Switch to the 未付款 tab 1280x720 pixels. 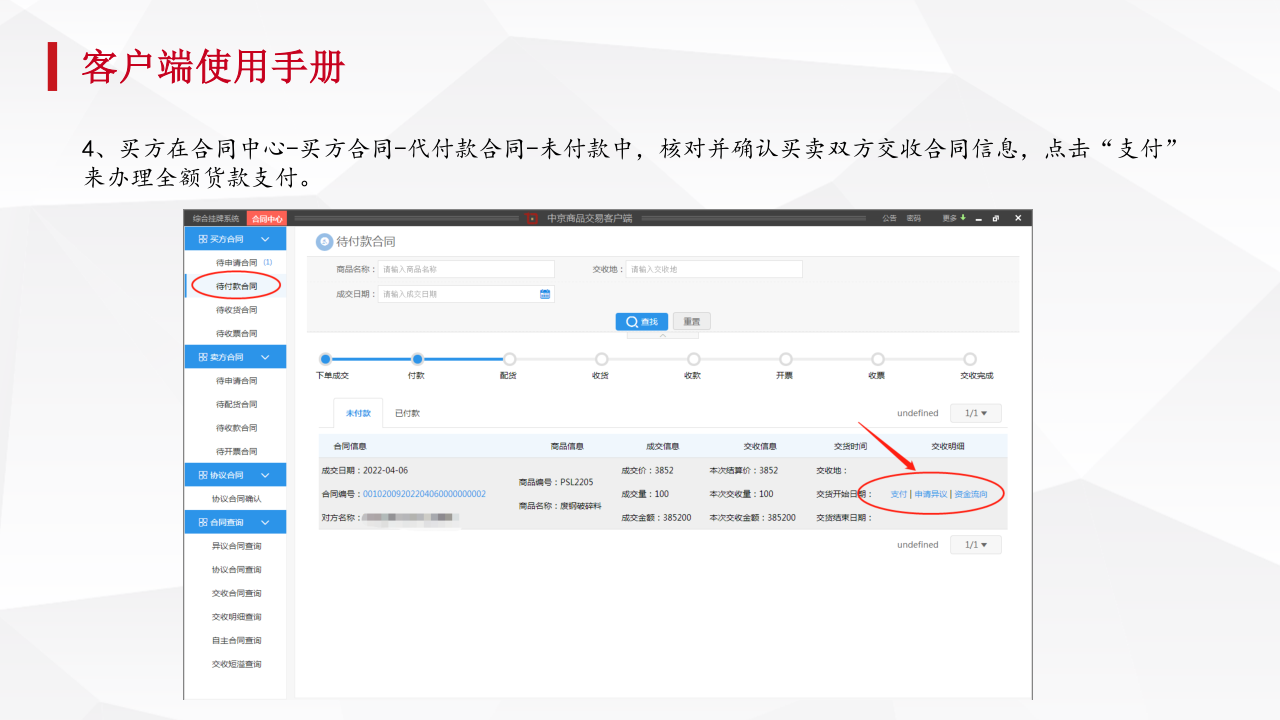coord(358,413)
